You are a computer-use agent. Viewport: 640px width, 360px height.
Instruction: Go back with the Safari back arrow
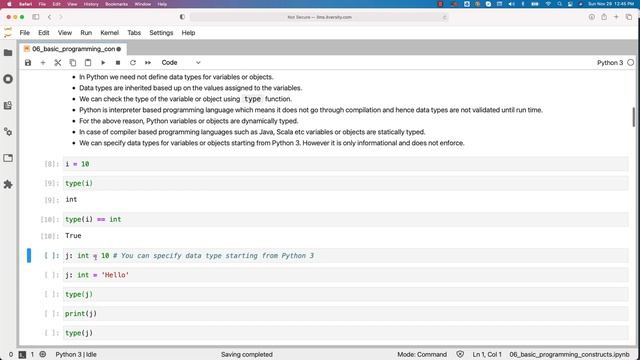click(49, 17)
